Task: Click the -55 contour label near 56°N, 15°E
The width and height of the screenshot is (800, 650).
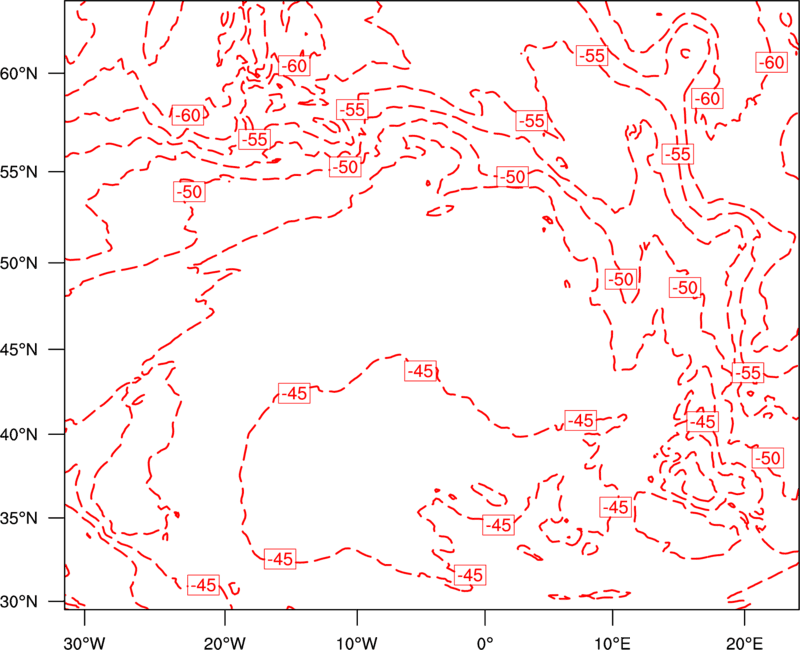Action: pos(678,154)
